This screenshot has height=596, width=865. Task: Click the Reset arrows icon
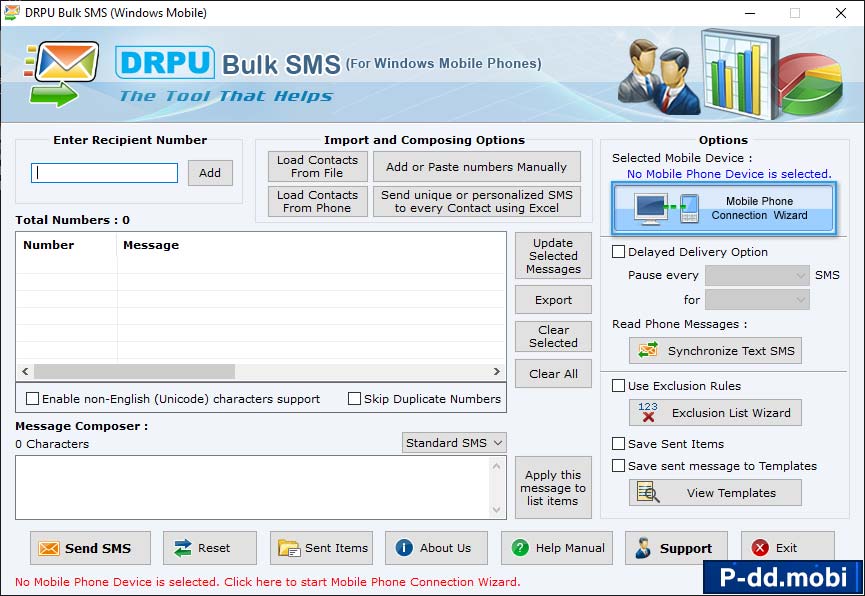click(183, 548)
